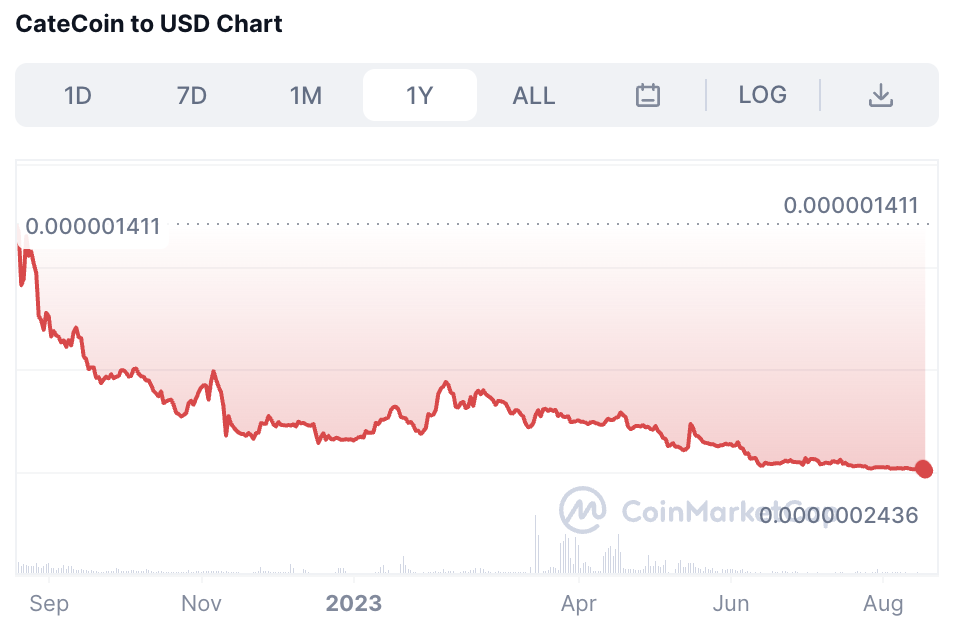Download the chart data
This screenshot has width=968, height=632.
coord(880,95)
